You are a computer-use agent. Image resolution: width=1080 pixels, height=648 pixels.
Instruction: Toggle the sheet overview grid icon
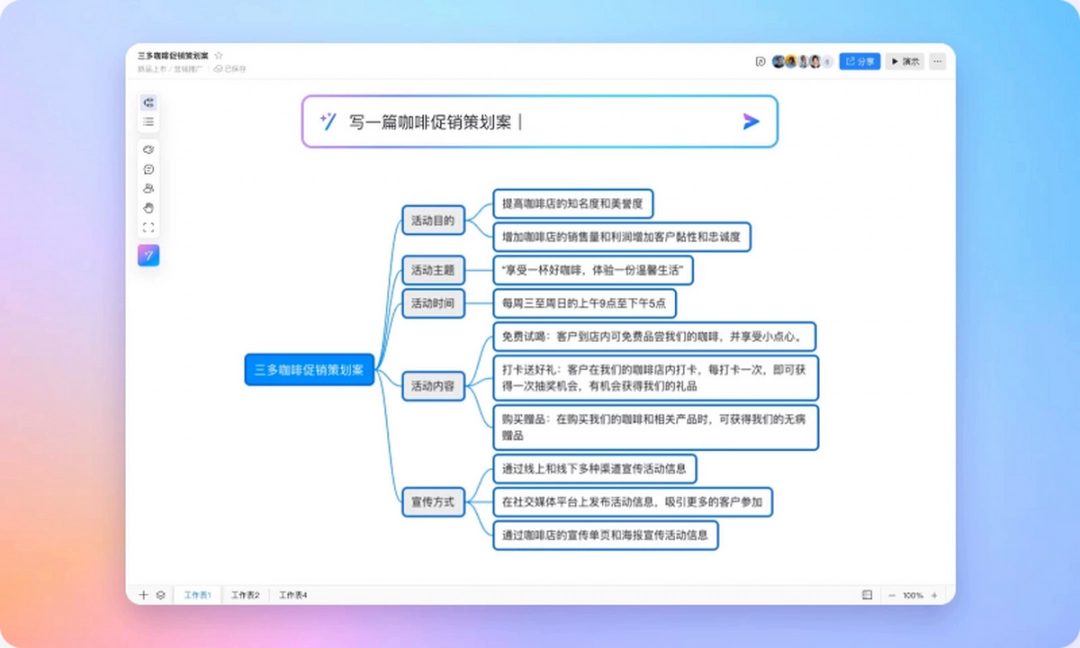(867, 594)
